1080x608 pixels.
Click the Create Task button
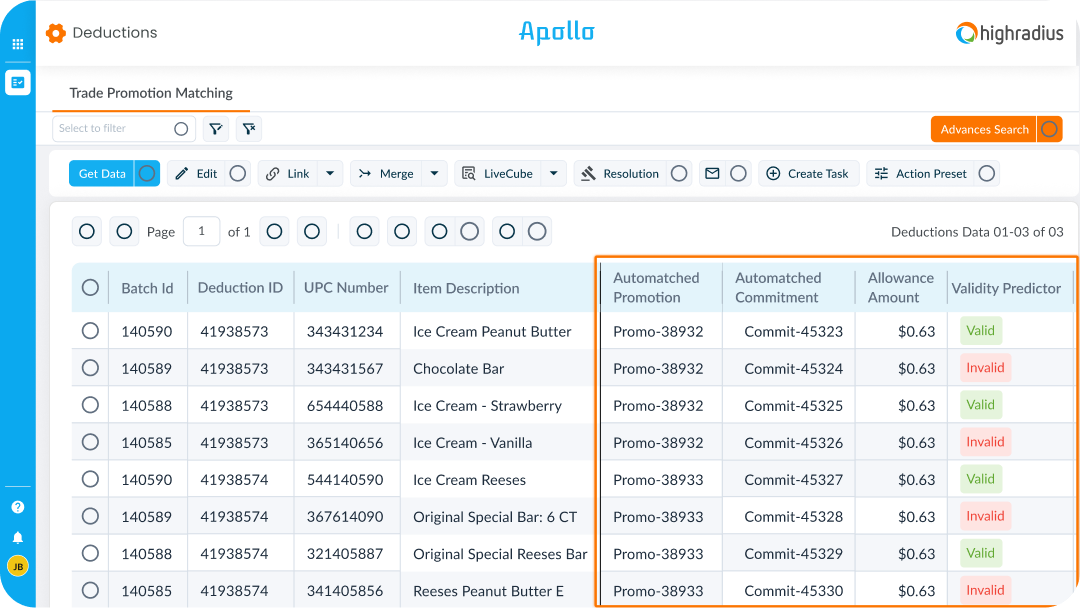807,173
